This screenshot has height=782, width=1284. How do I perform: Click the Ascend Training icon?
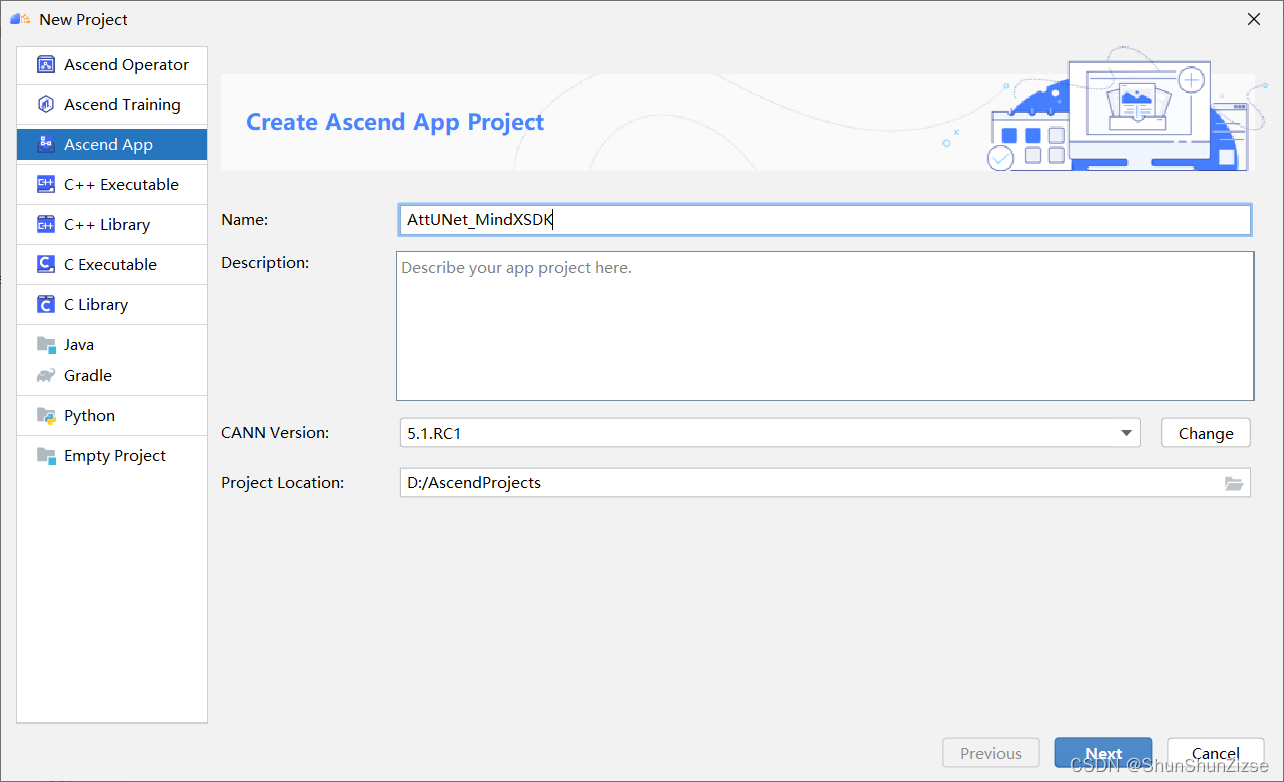[45, 105]
